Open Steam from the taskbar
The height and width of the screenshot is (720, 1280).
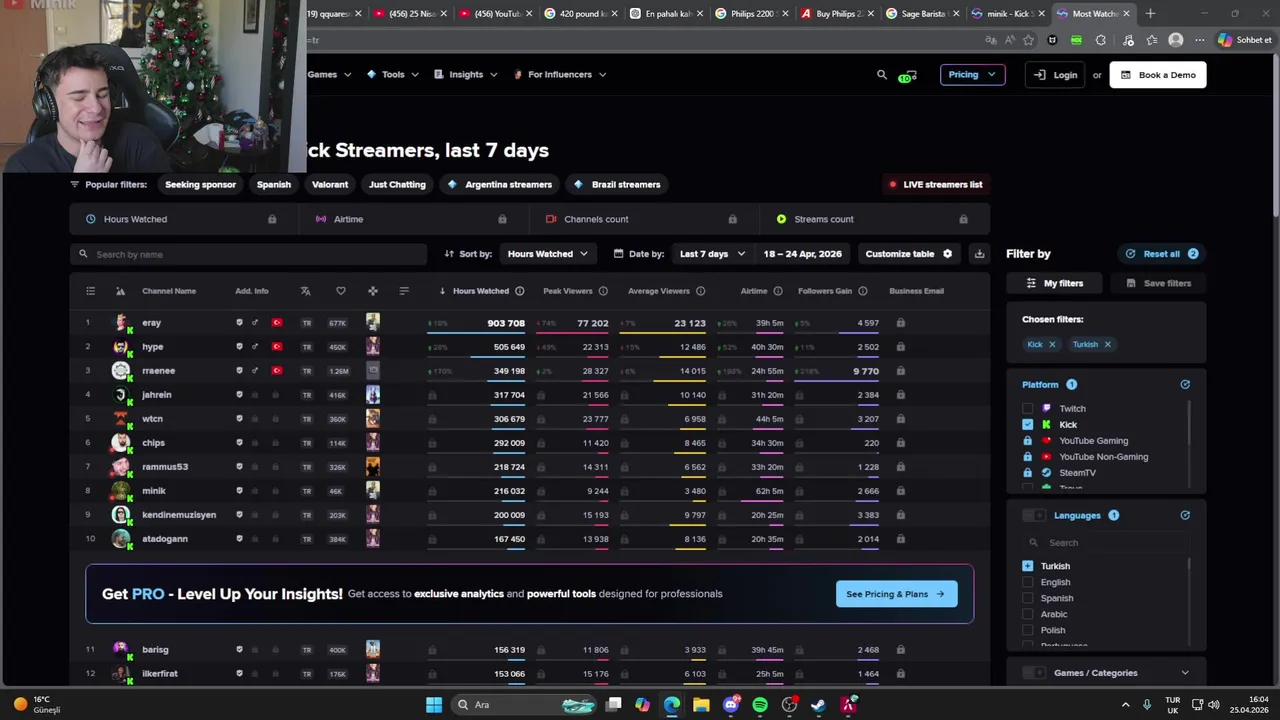click(818, 705)
